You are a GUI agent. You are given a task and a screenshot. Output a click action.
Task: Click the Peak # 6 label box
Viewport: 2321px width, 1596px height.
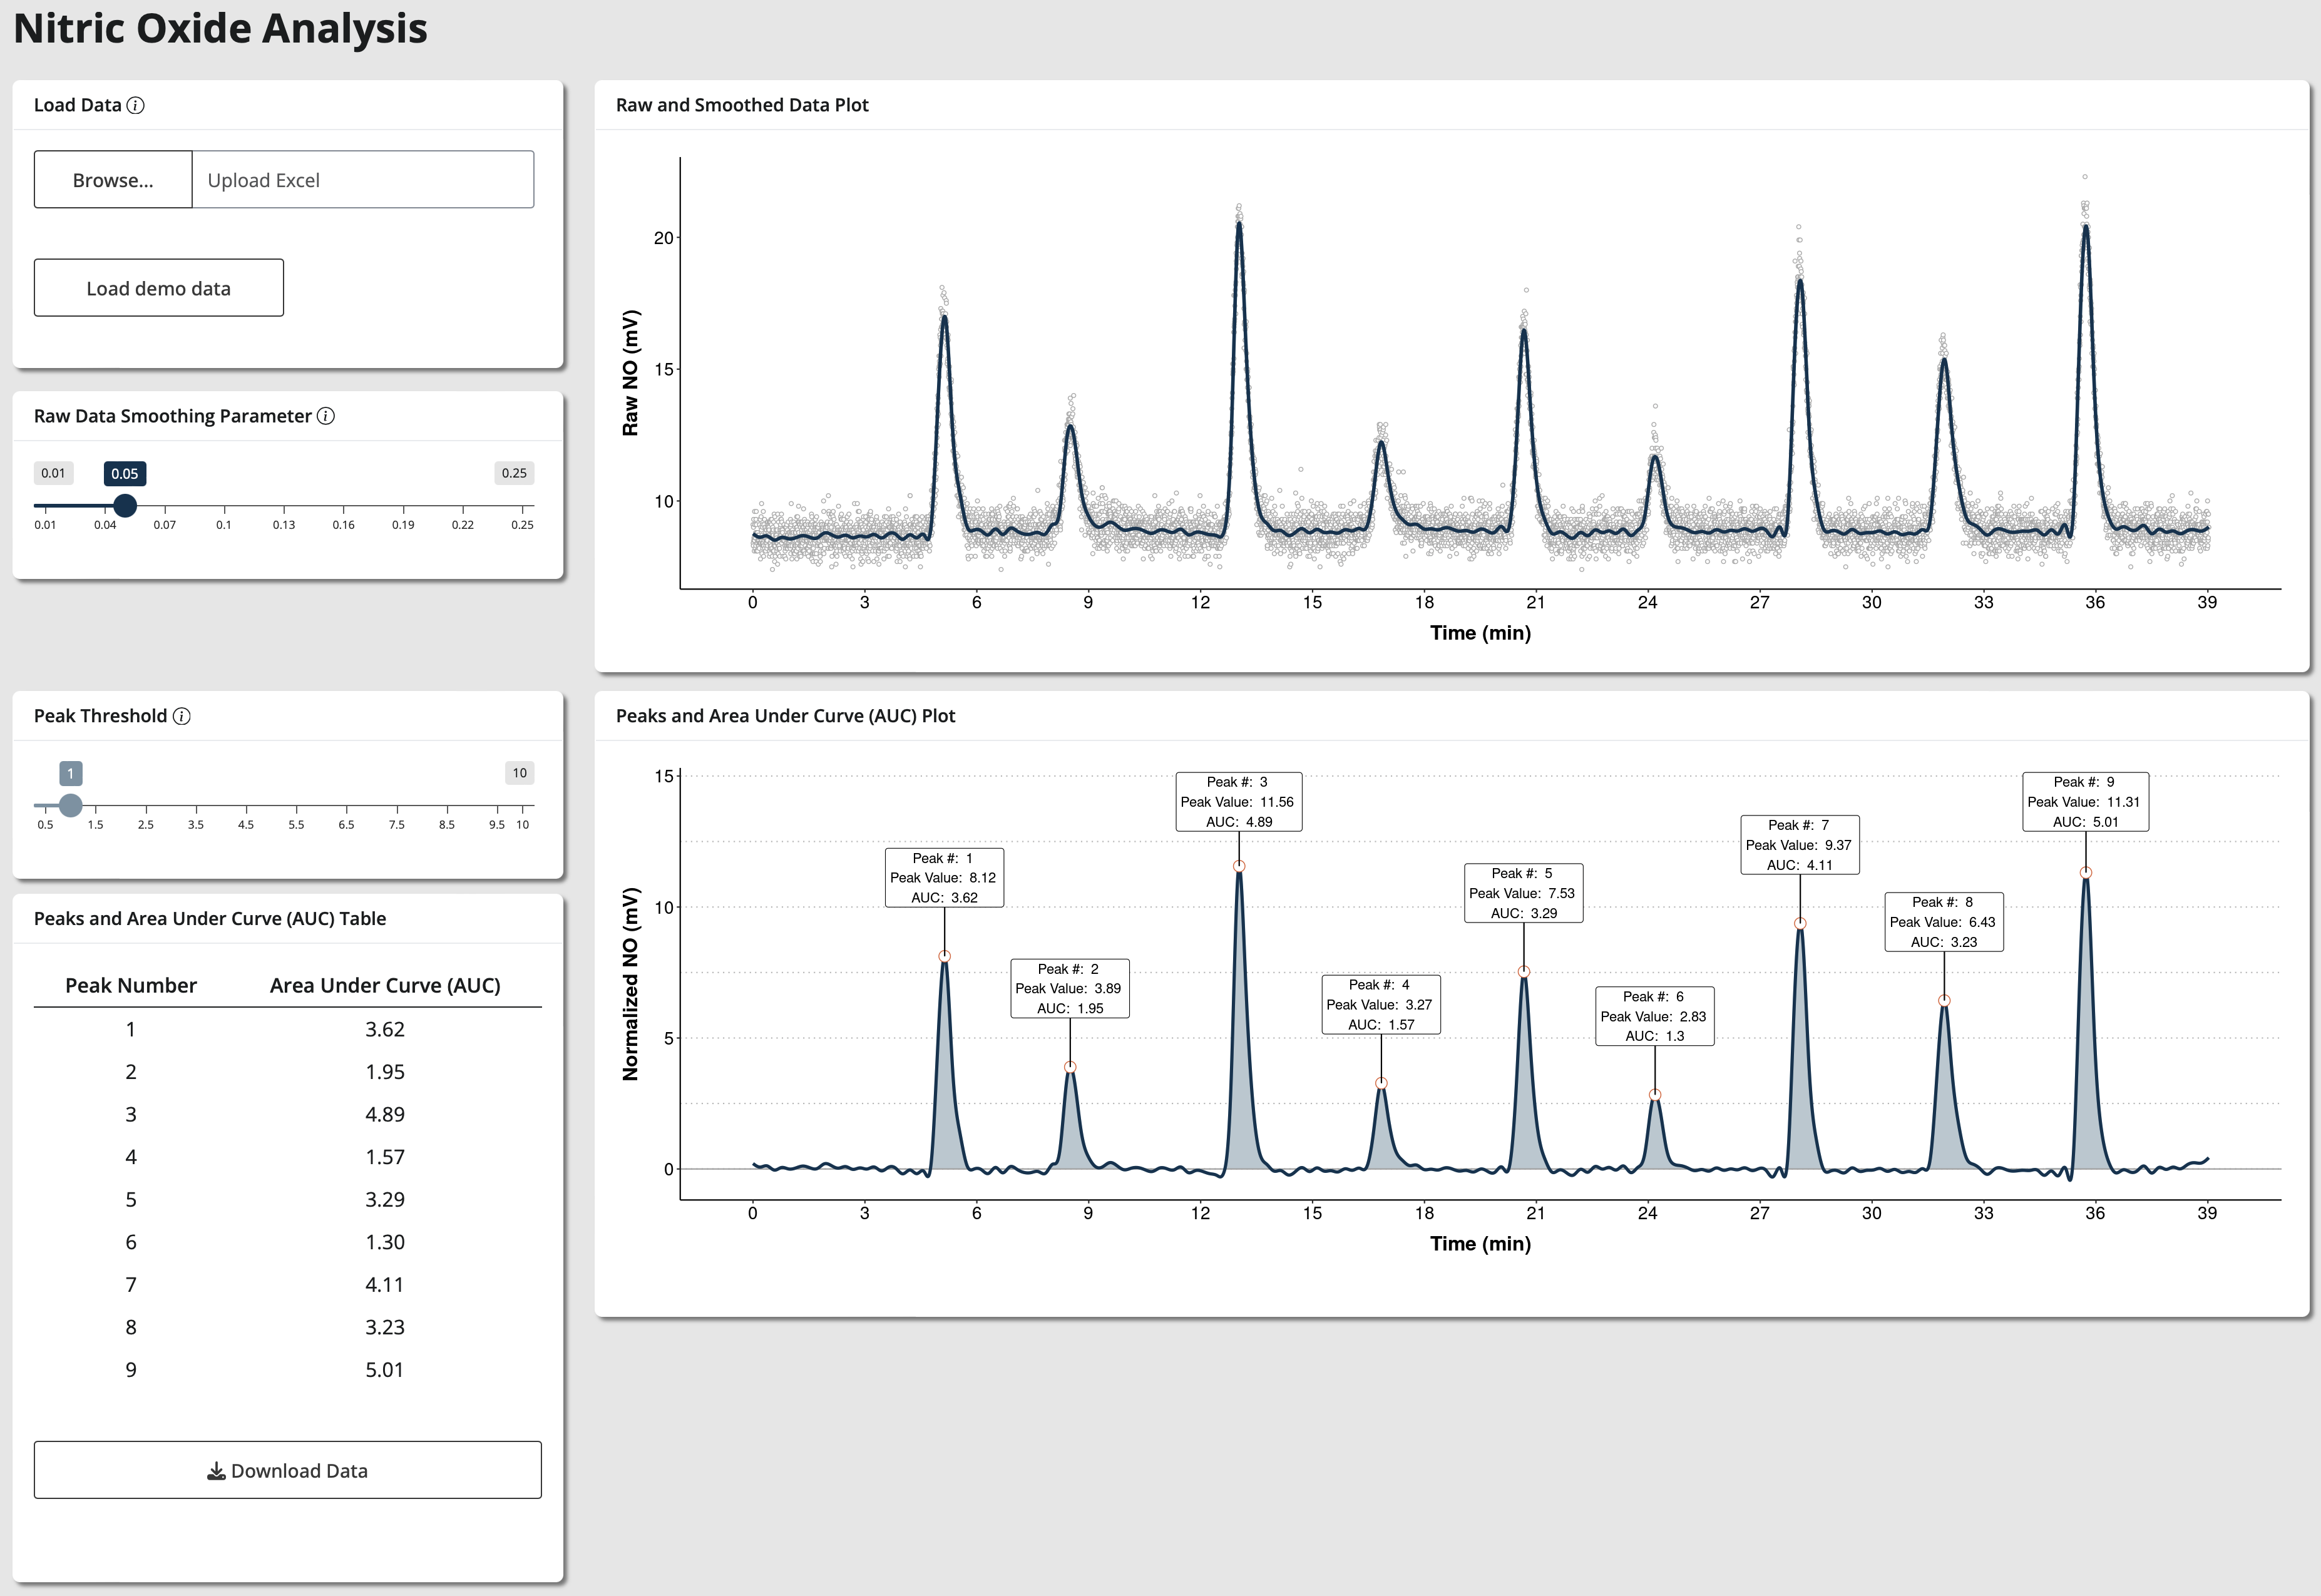[1654, 1016]
